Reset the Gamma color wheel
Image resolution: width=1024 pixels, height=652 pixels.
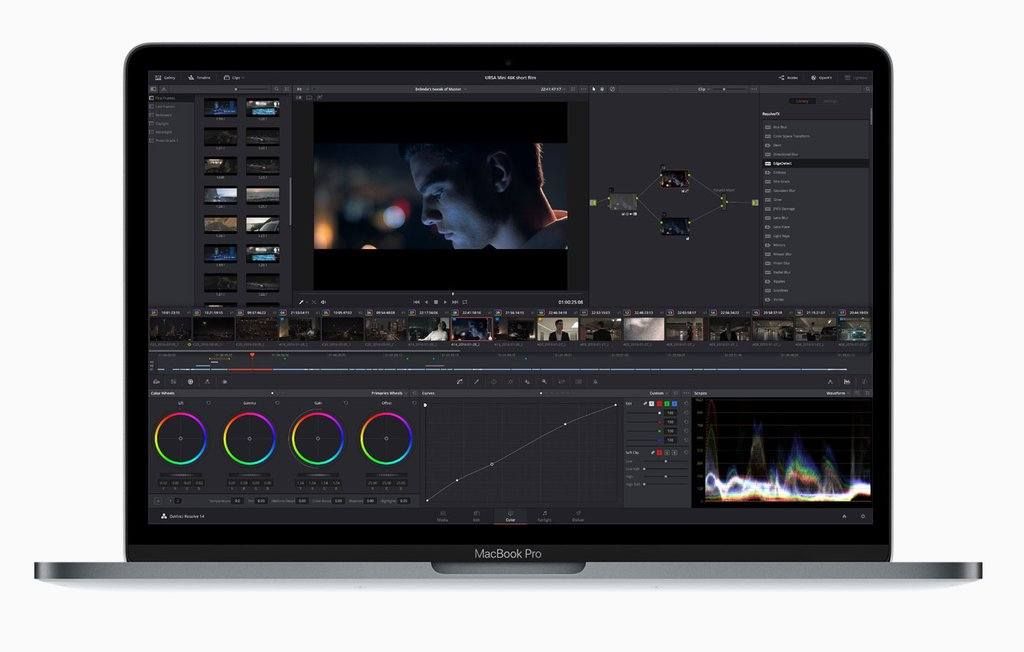click(277, 403)
